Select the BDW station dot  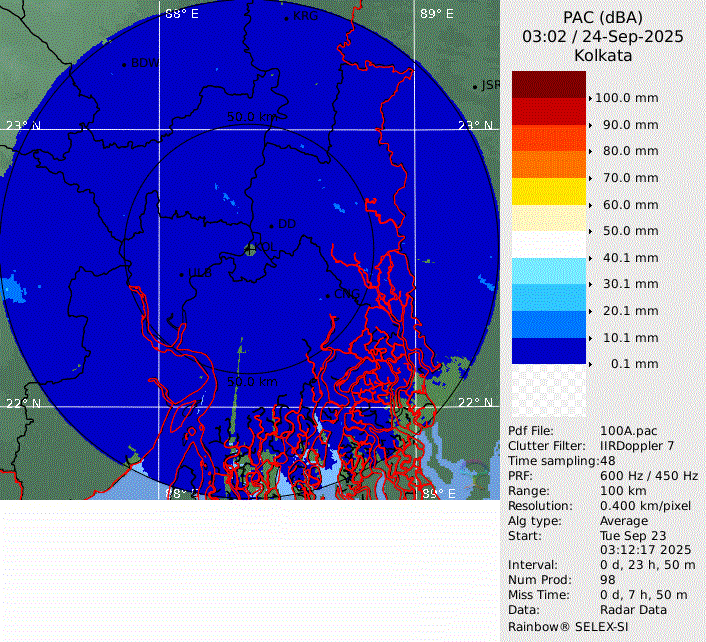124,64
